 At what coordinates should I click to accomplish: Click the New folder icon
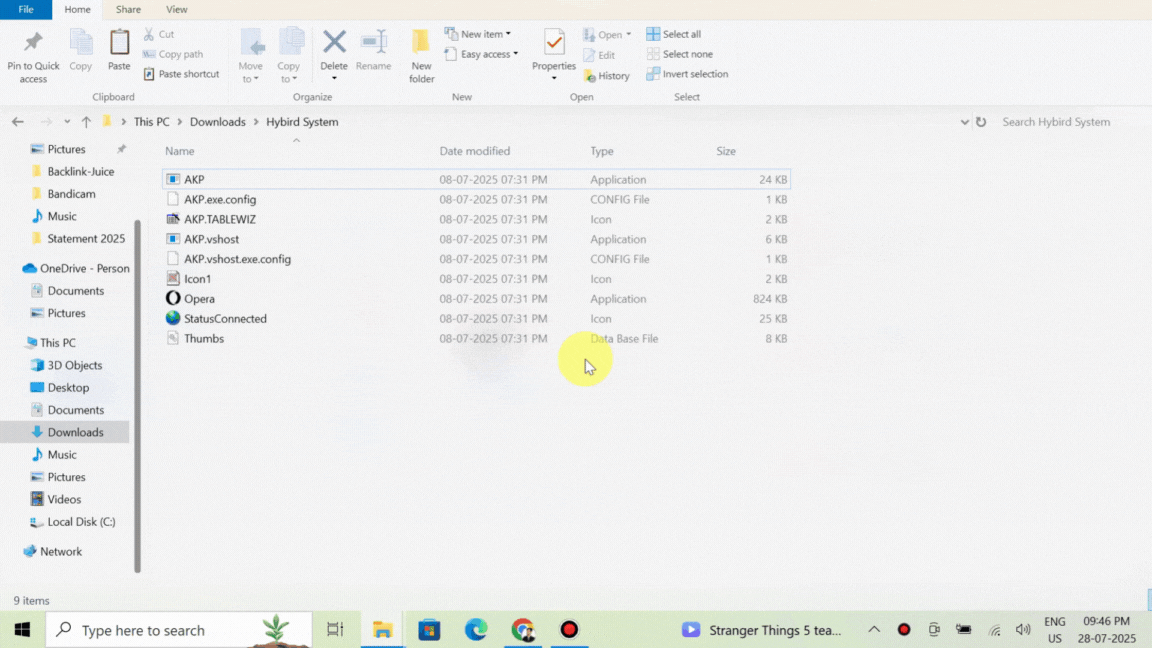tap(421, 44)
